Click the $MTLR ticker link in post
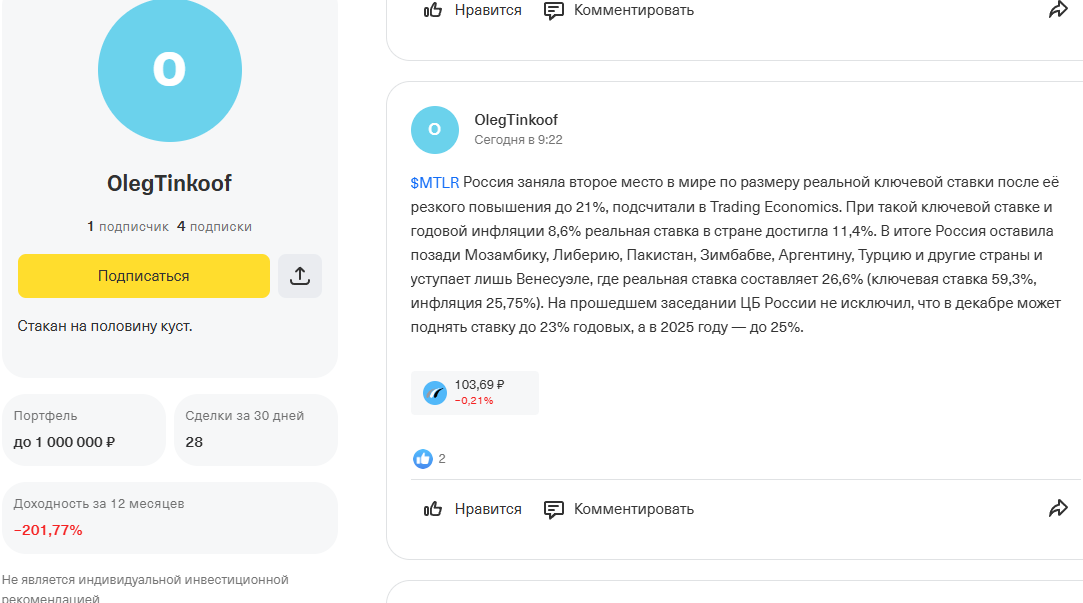Screen dimensions: 1083x603 pos(434,183)
